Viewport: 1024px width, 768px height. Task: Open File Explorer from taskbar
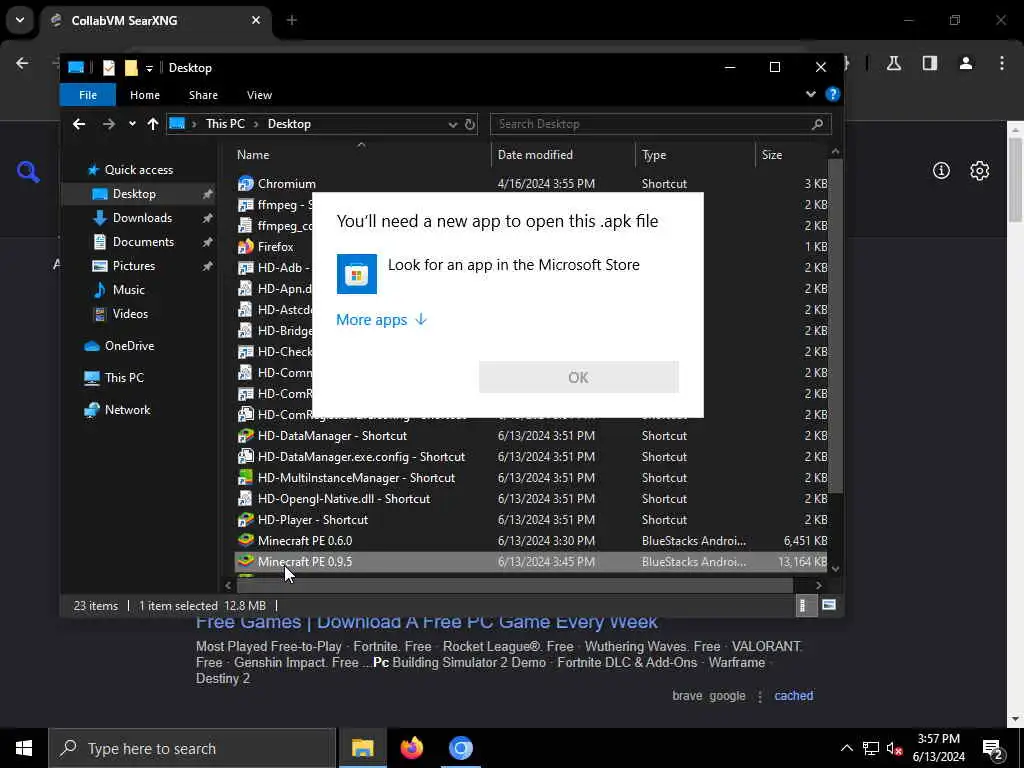pos(362,748)
